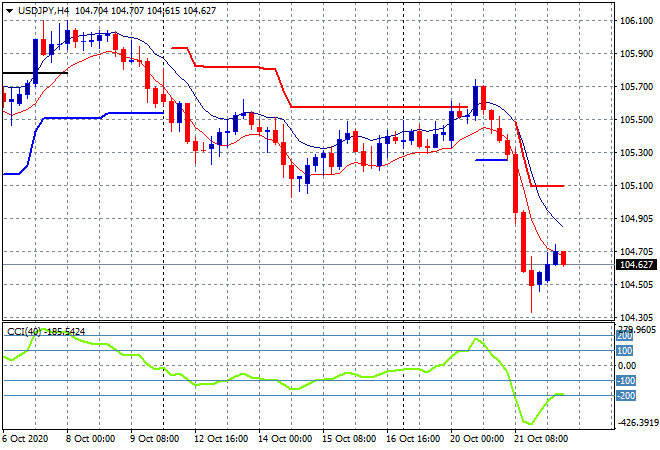Click the black horizontal line near 105.780
Image resolution: width=660 pixels, height=450 pixels.
pyautogui.click(x=35, y=73)
